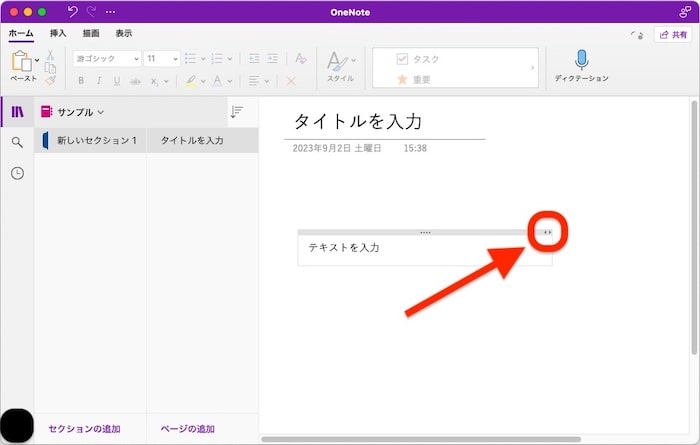The image size is (700, 445).
Task: Select section 新しいセクション 1
Action: (90, 140)
